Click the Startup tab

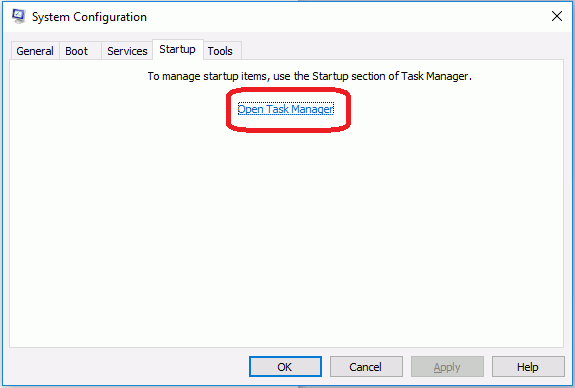point(177,49)
